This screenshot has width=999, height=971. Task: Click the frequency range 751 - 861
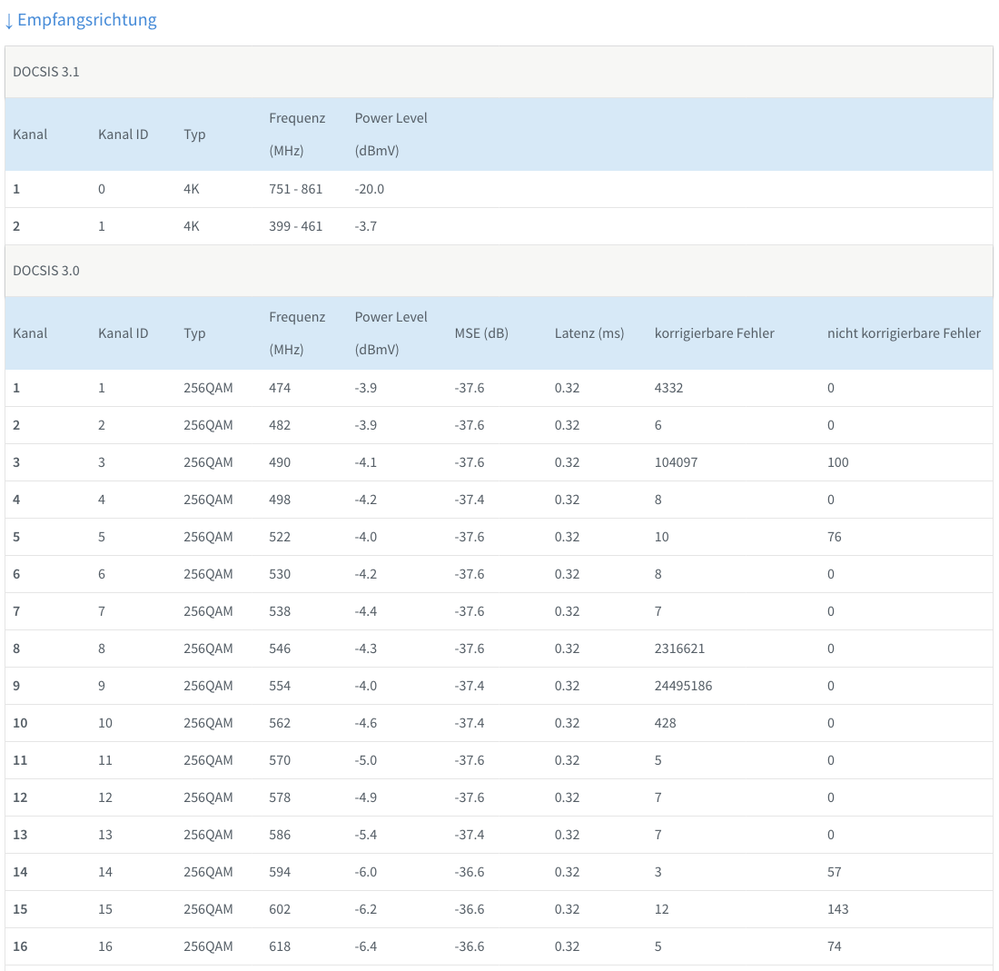point(296,189)
